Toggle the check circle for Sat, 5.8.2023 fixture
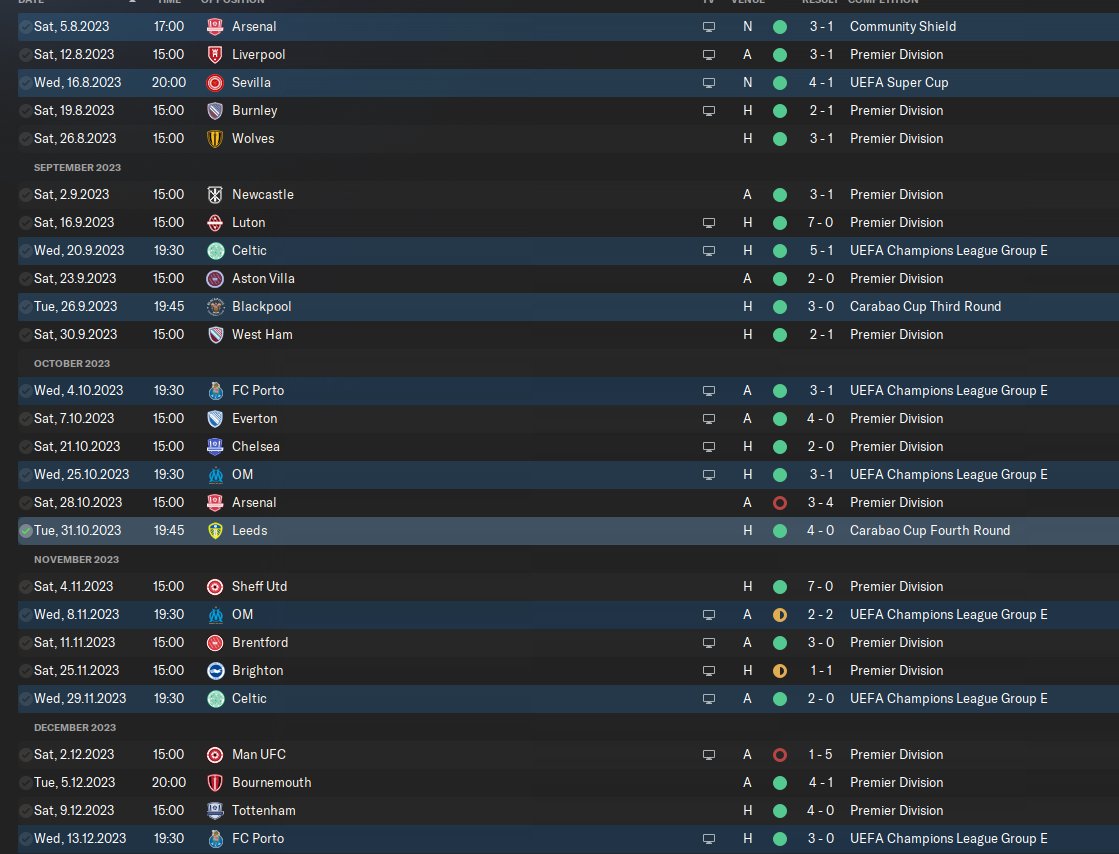The height and width of the screenshot is (854, 1119). pos(26,26)
